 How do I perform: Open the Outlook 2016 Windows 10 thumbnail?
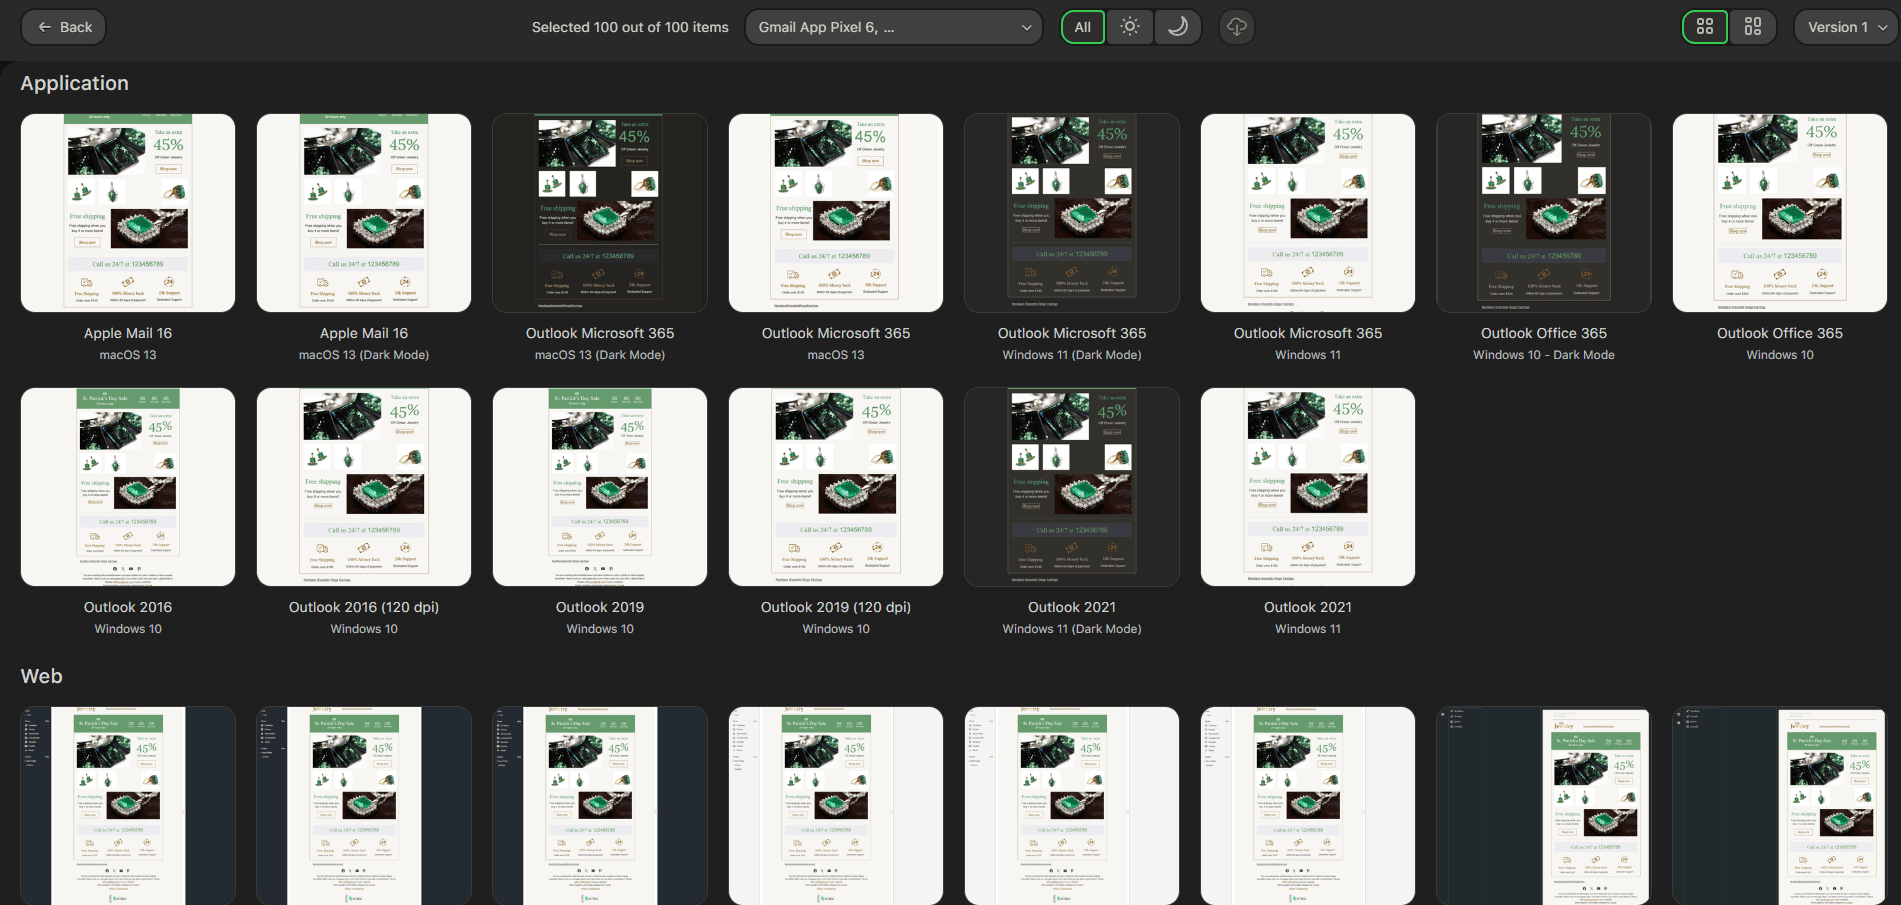pos(128,487)
